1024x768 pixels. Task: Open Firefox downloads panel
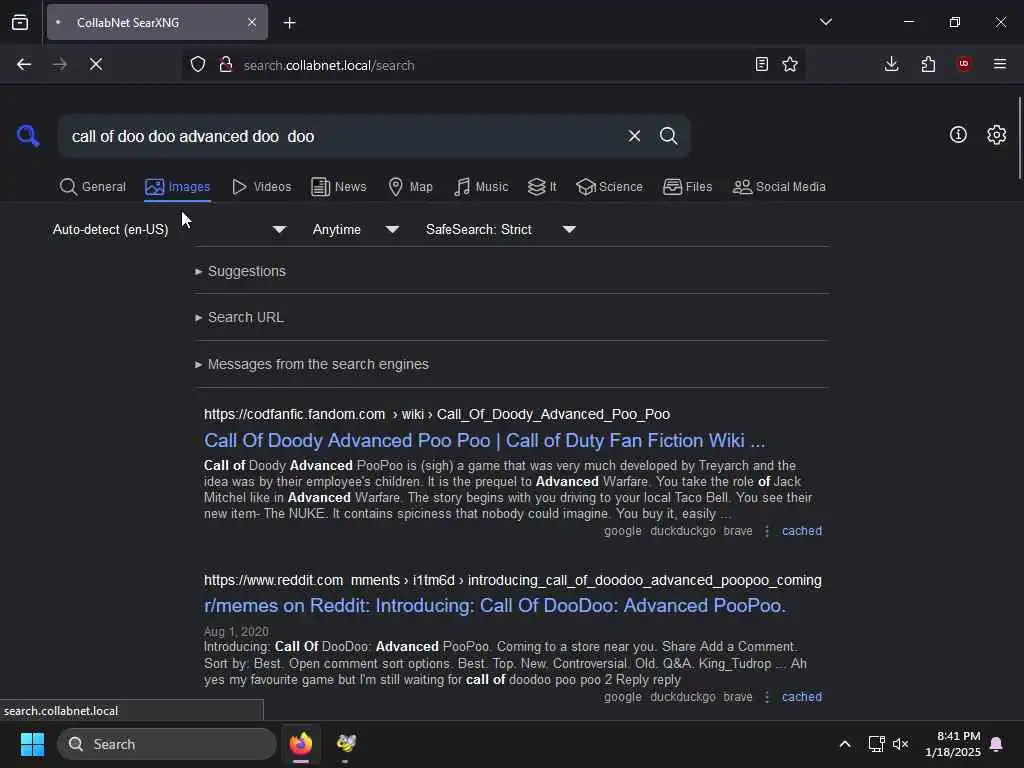pyautogui.click(x=891, y=64)
